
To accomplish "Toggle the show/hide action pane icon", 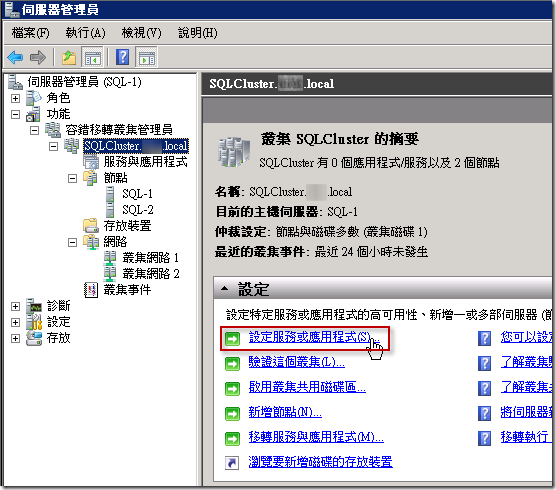I will pyautogui.click(x=146, y=57).
